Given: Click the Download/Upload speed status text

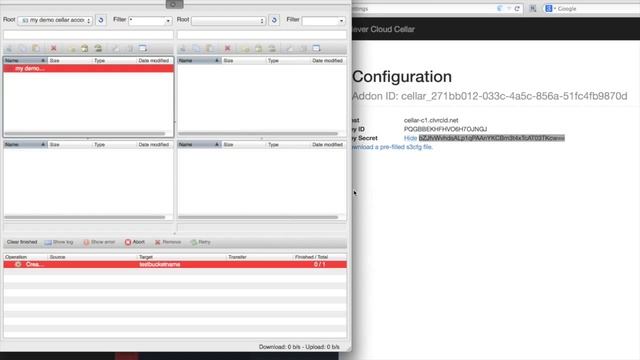Looking at the screenshot, I should pos(299,347).
